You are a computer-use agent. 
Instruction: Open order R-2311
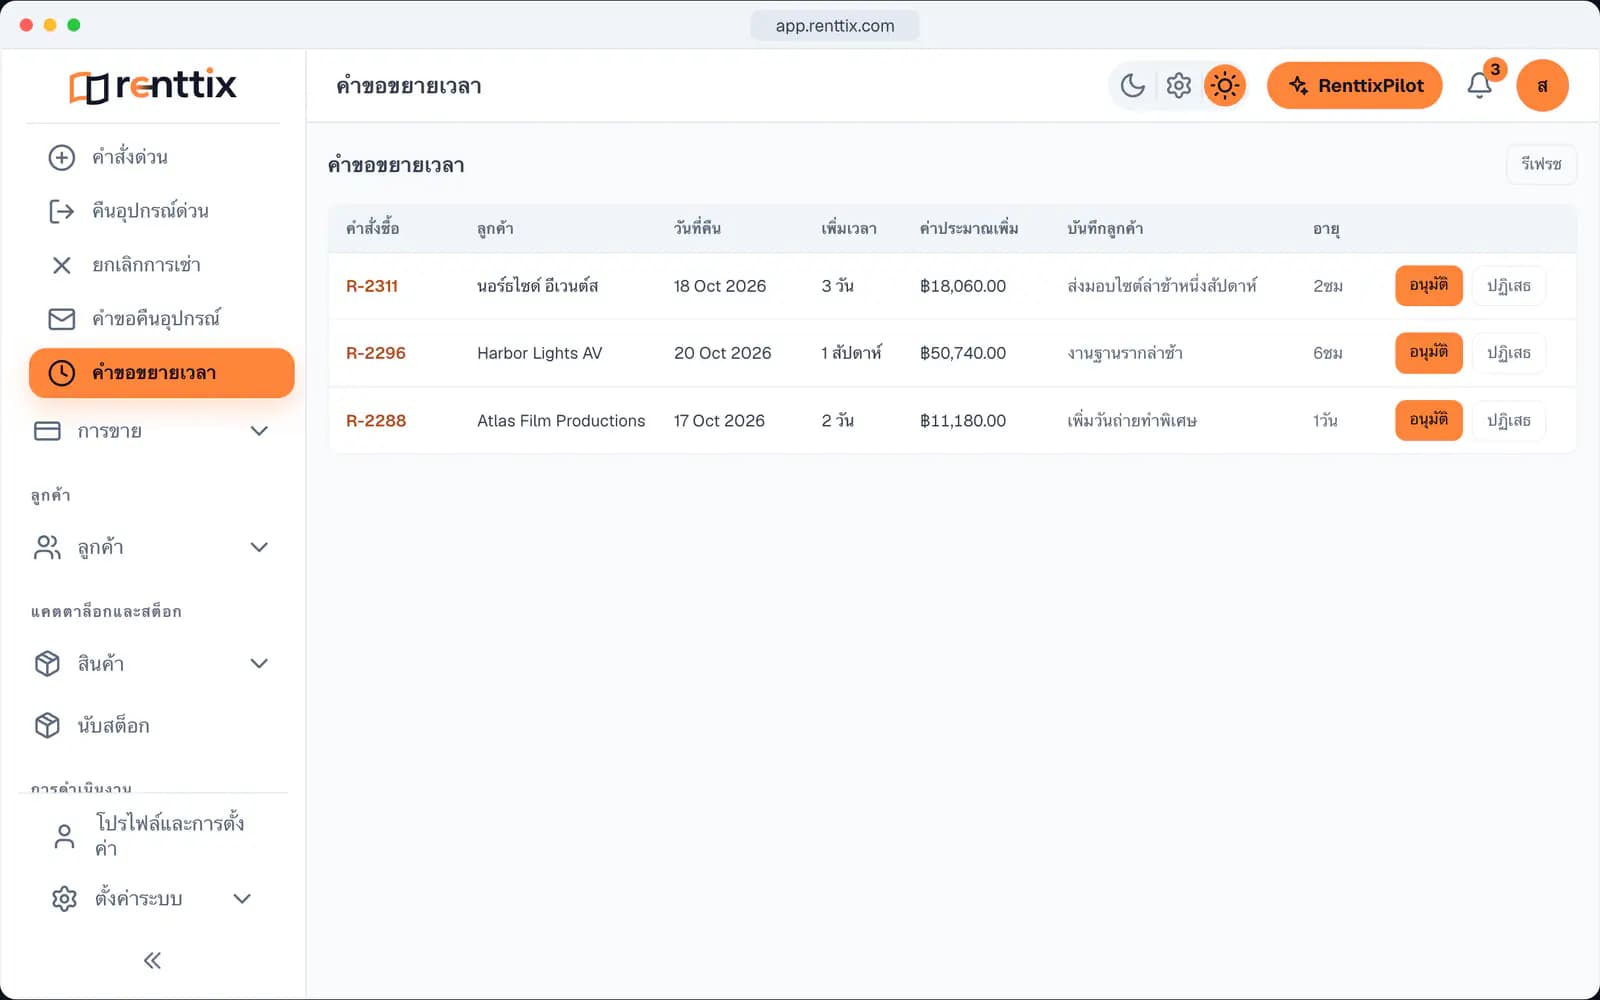(372, 286)
